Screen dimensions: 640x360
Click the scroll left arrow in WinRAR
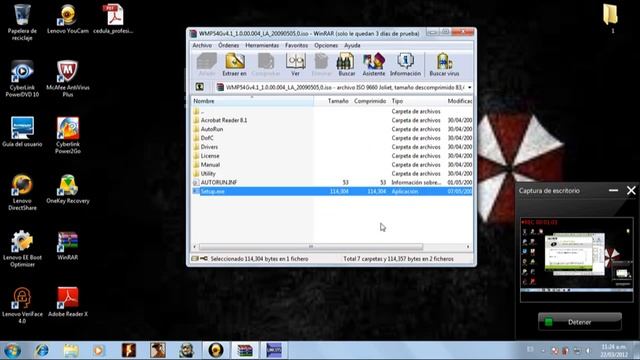coord(195,247)
